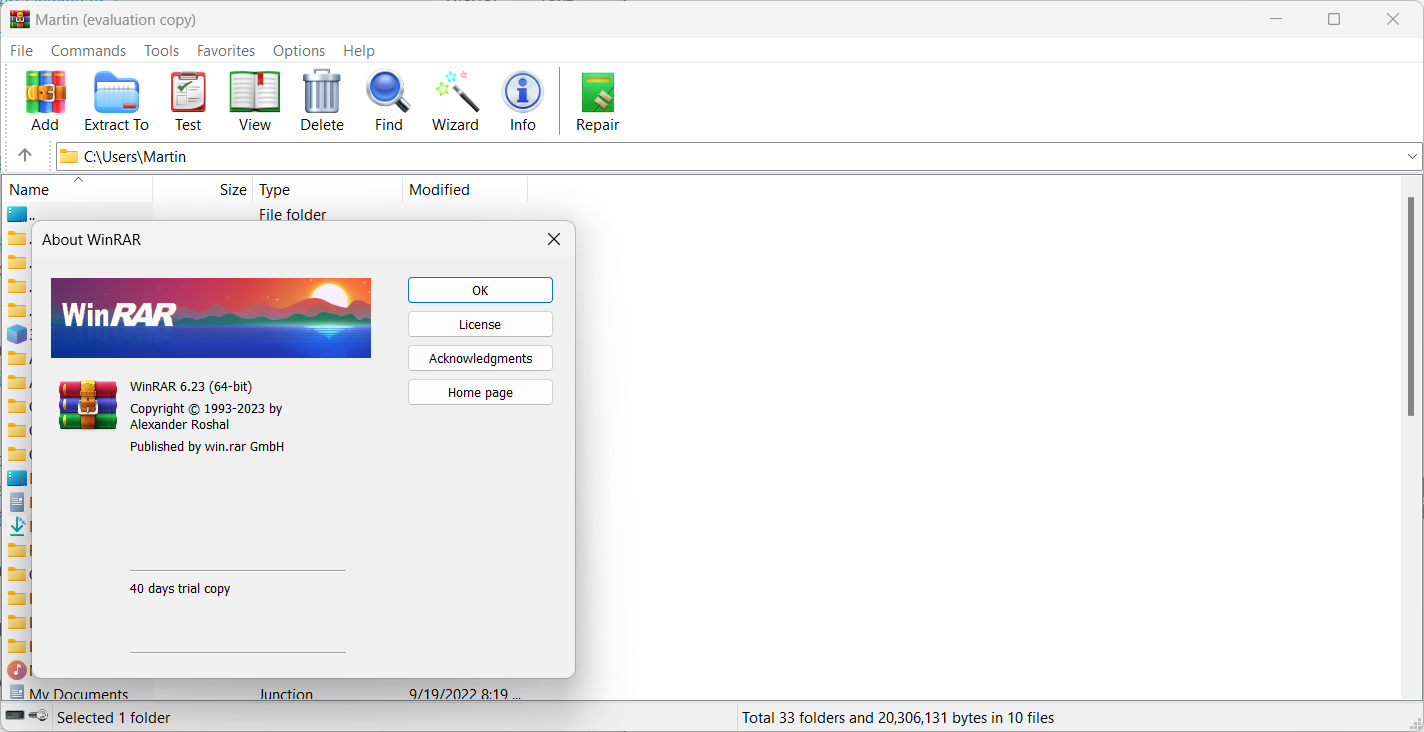Screen dimensions: 1424x732
Task: Open the Find files tool
Action: tap(388, 100)
